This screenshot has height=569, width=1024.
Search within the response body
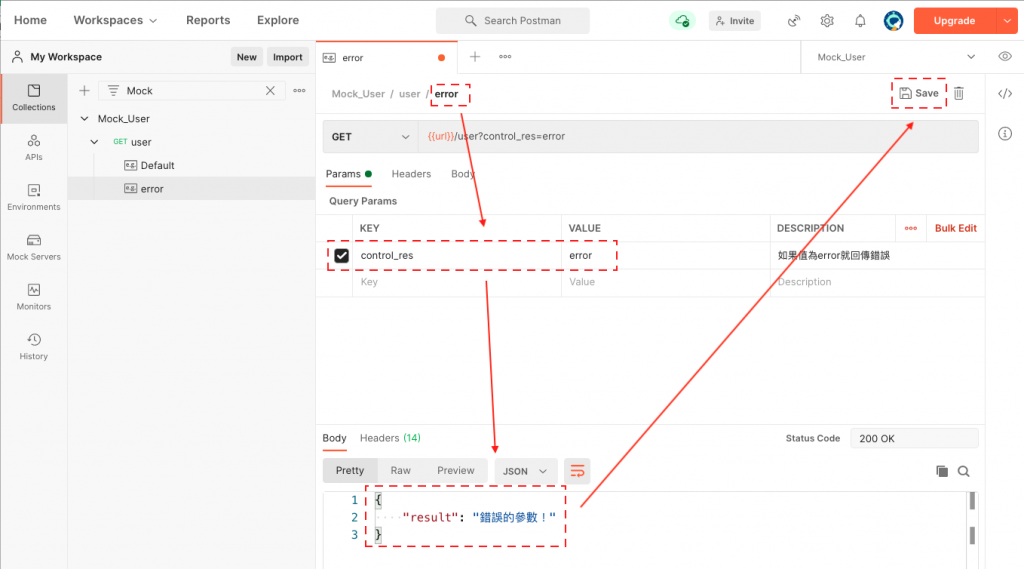(963, 471)
